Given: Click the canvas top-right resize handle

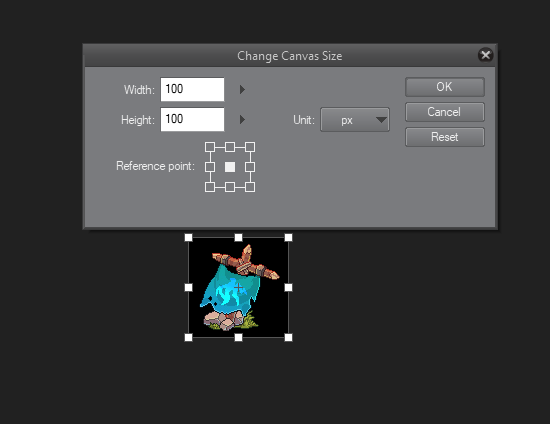Looking at the screenshot, I should click(x=288, y=238).
